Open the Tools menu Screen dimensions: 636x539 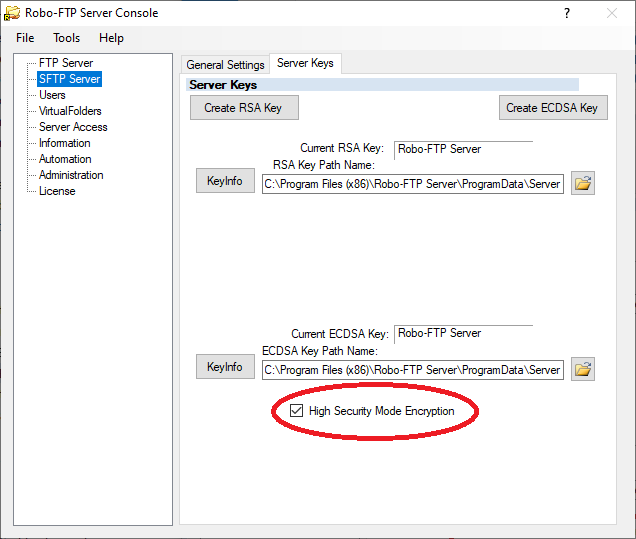pos(67,38)
